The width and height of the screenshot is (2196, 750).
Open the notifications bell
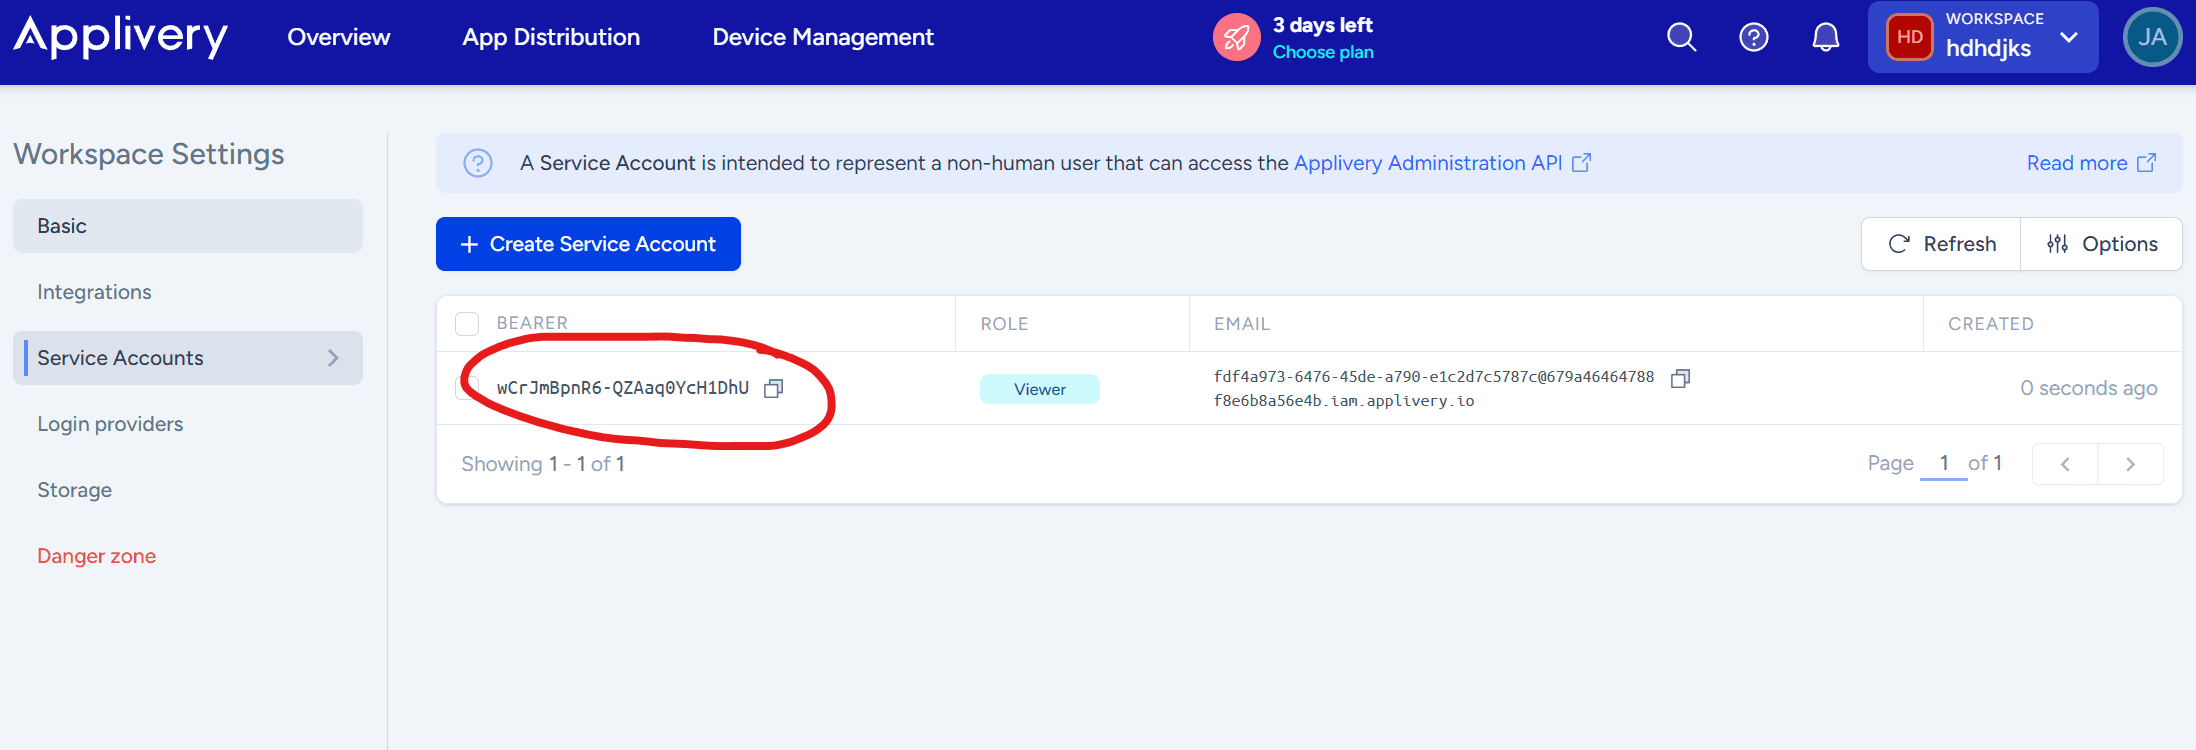coord(1826,38)
